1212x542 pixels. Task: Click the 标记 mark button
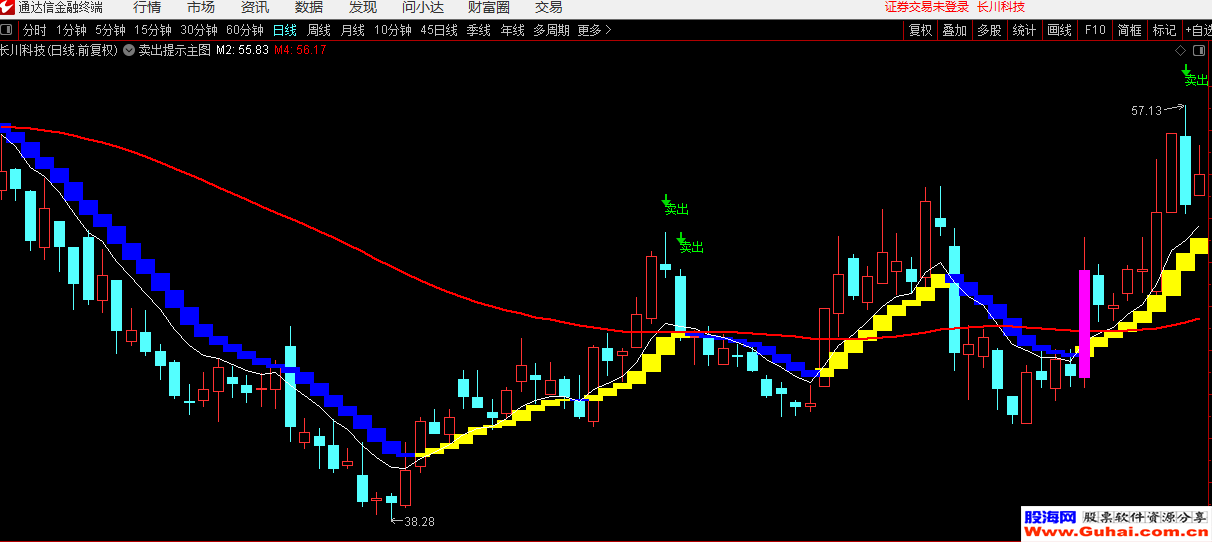(1164, 30)
